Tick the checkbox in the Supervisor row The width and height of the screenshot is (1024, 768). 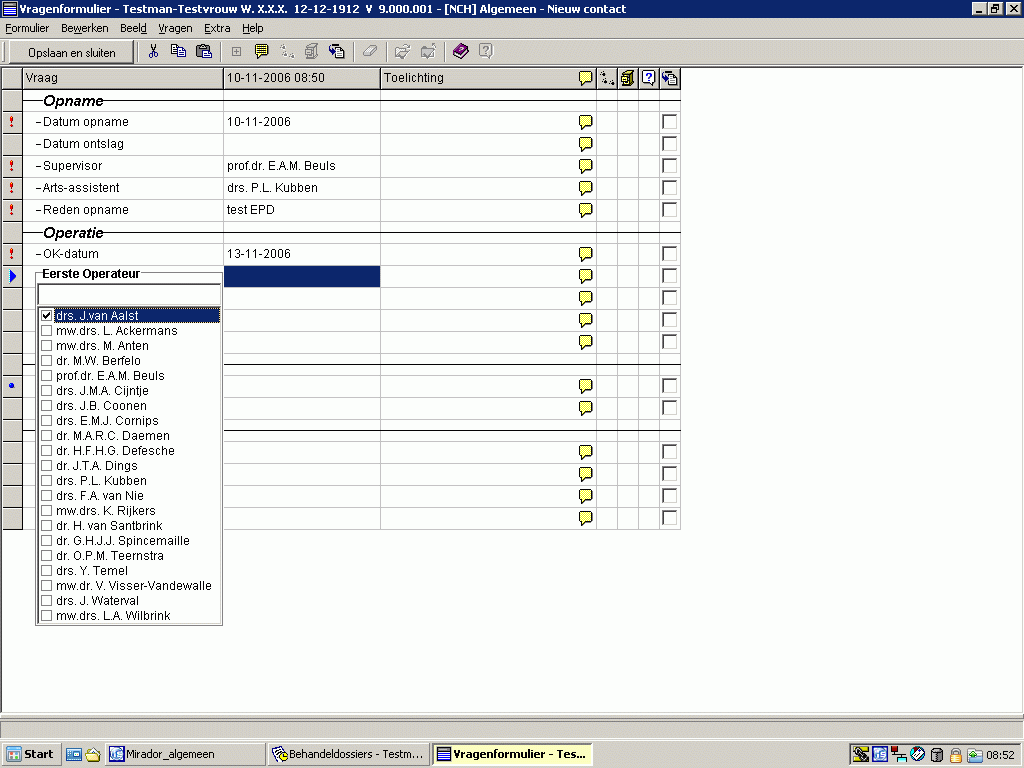670,166
